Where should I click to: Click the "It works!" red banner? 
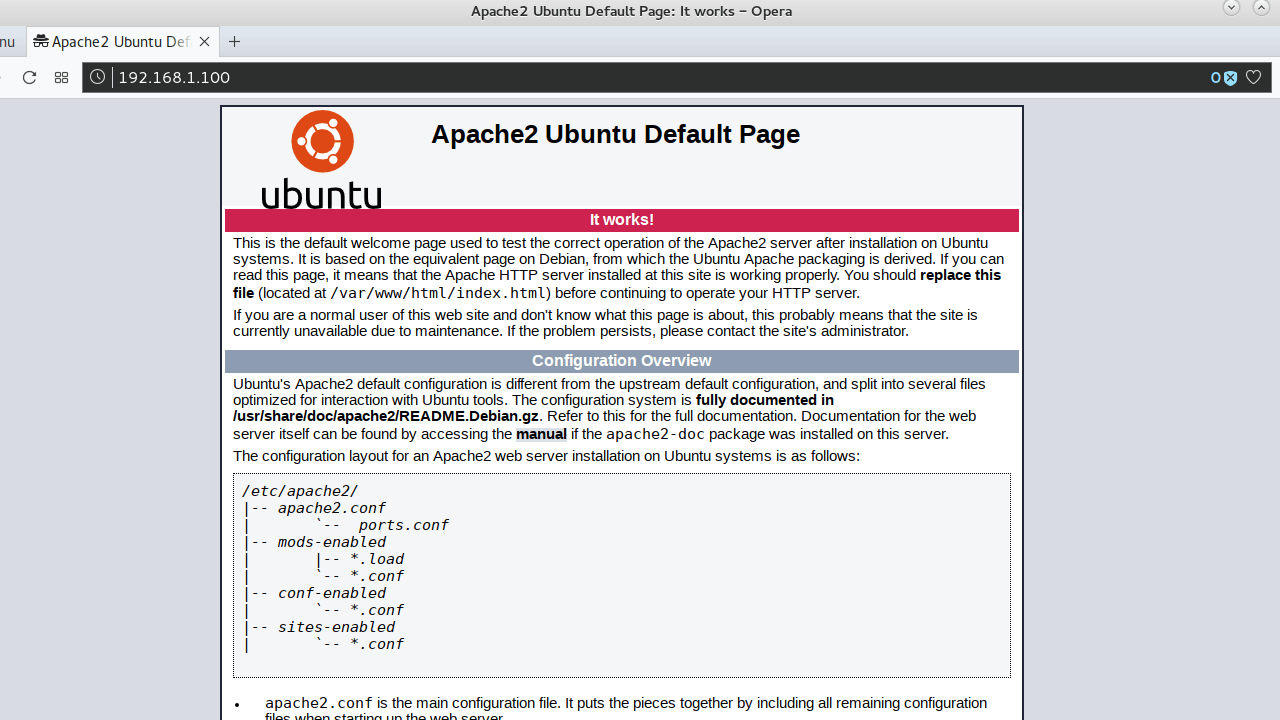[x=622, y=220]
